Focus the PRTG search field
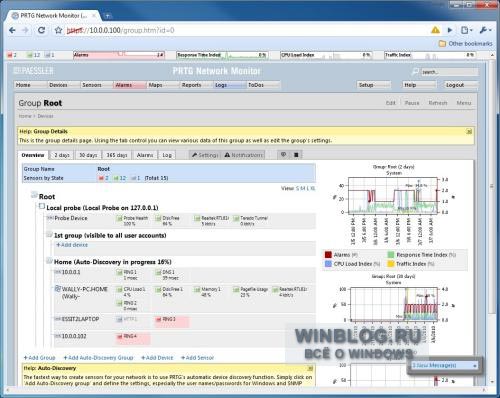 coord(449,72)
